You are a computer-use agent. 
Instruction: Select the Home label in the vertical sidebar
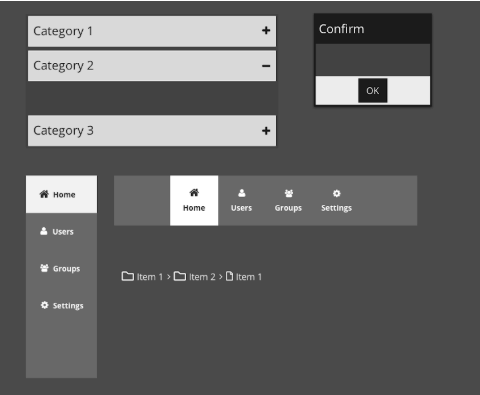click(64, 195)
